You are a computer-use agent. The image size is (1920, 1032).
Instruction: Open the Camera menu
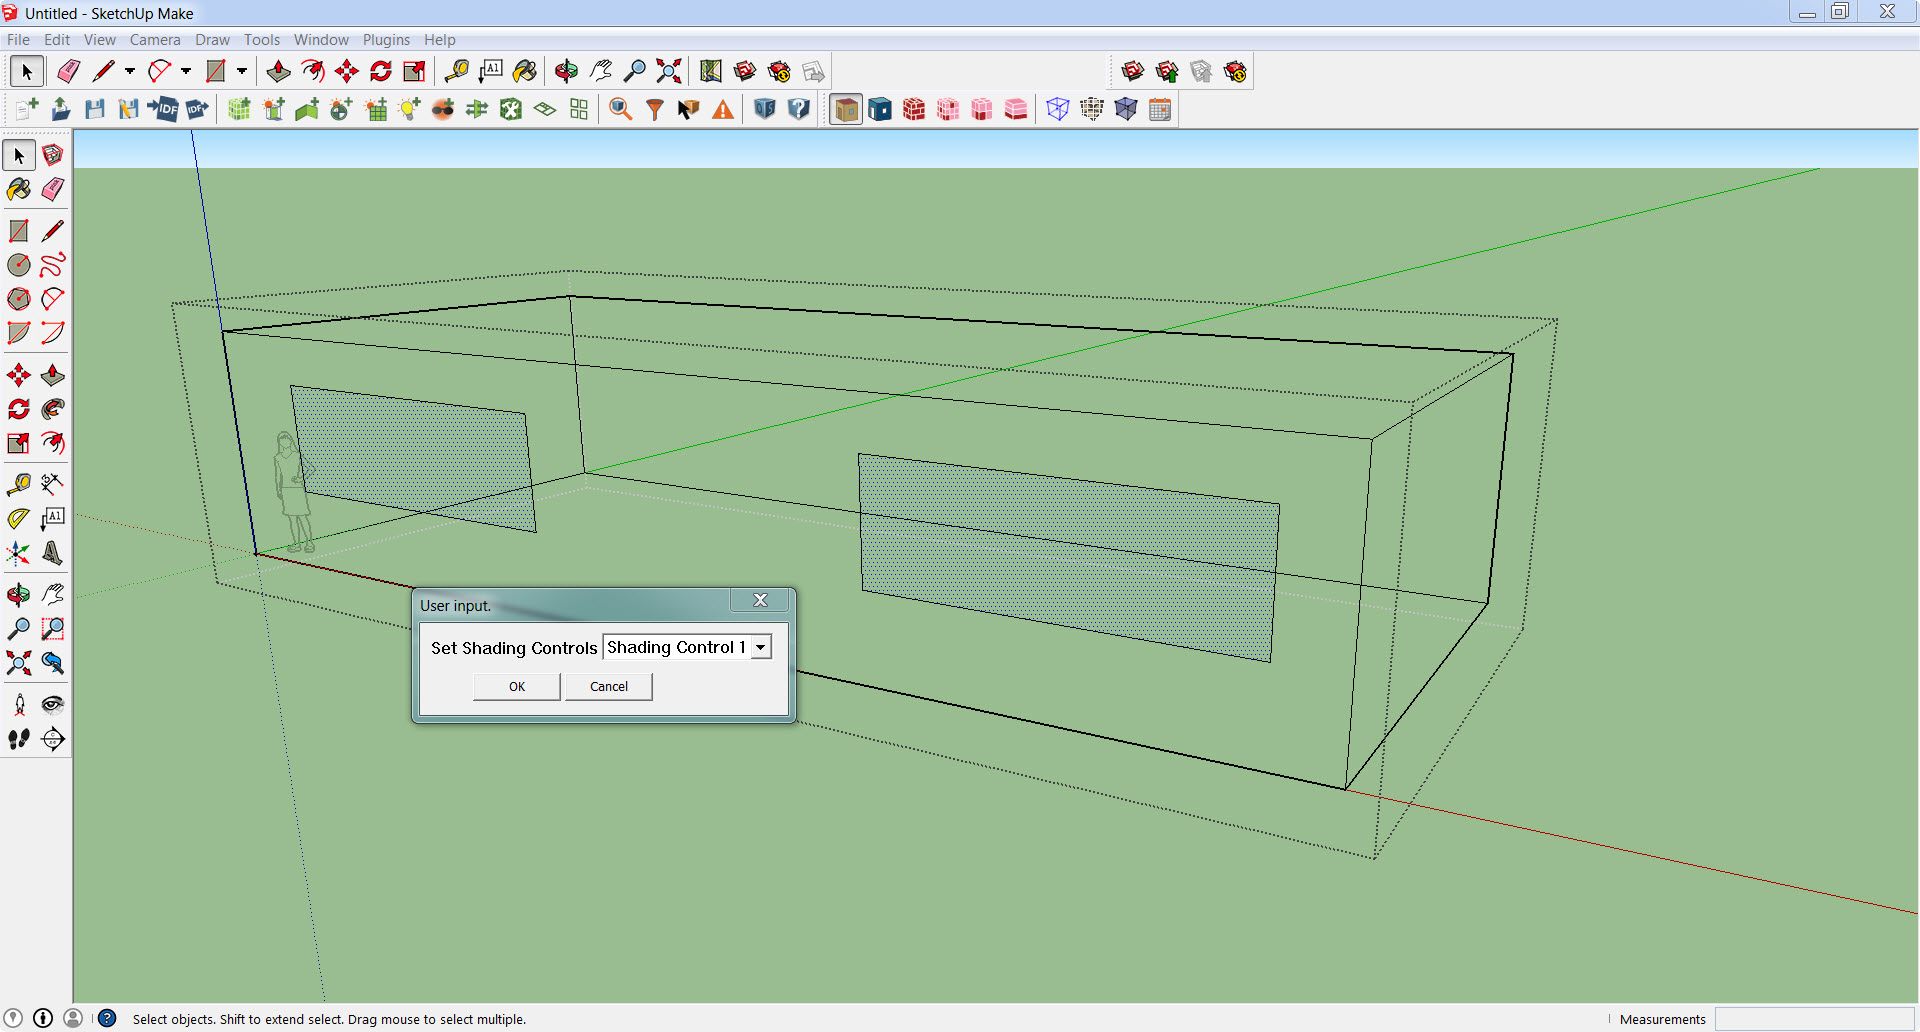pyautogui.click(x=155, y=39)
